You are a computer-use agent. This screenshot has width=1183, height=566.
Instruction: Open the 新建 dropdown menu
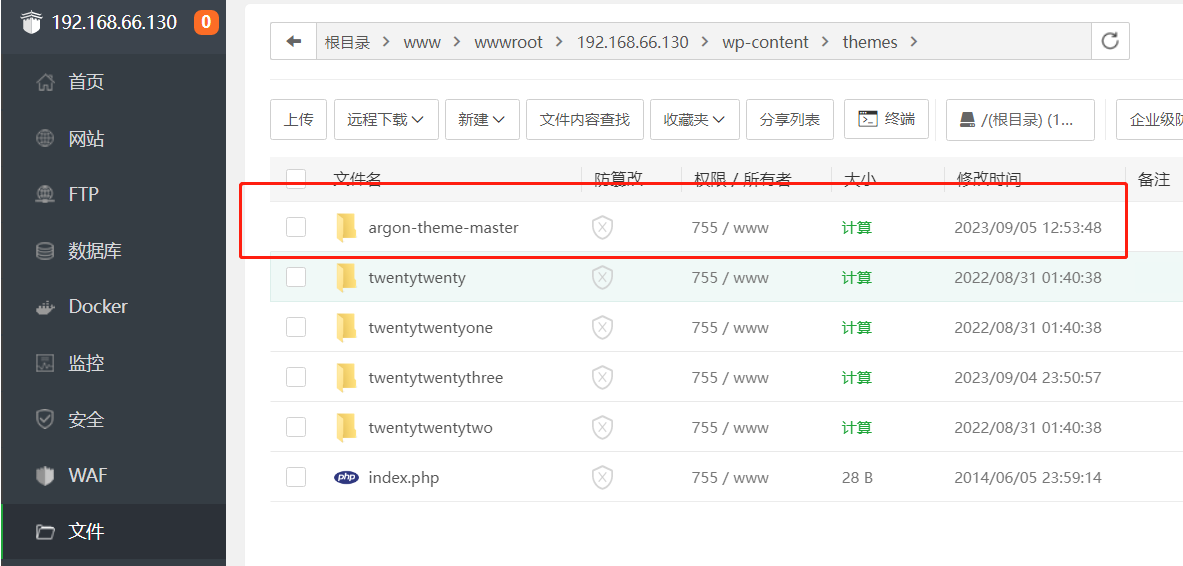(481, 120)
